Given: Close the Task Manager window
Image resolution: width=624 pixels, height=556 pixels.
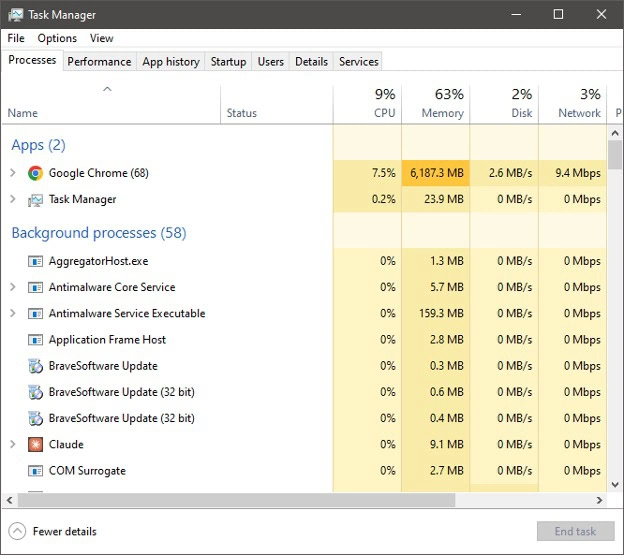Looking at the screenshot, I should [x=601, y=15].
